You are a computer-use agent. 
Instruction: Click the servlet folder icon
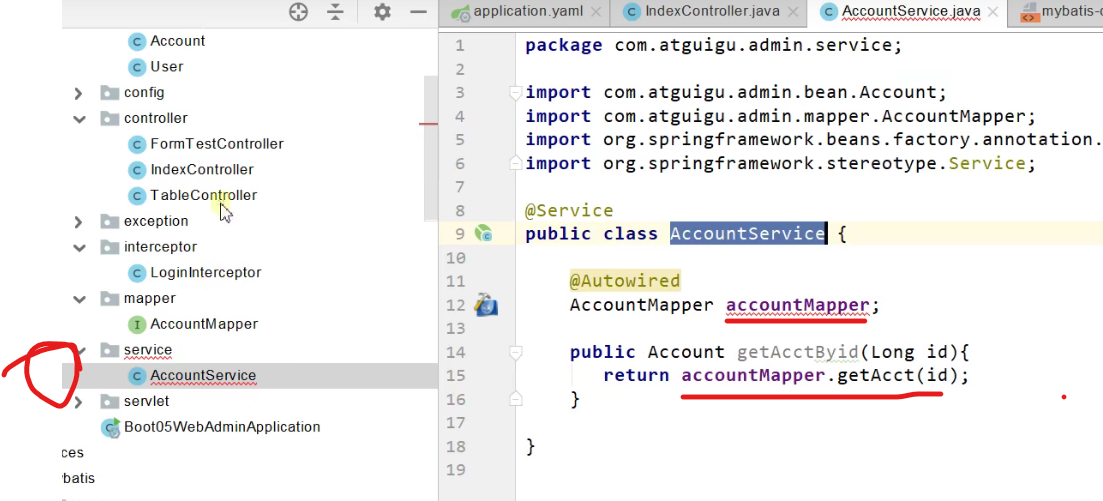click(110, 401)
